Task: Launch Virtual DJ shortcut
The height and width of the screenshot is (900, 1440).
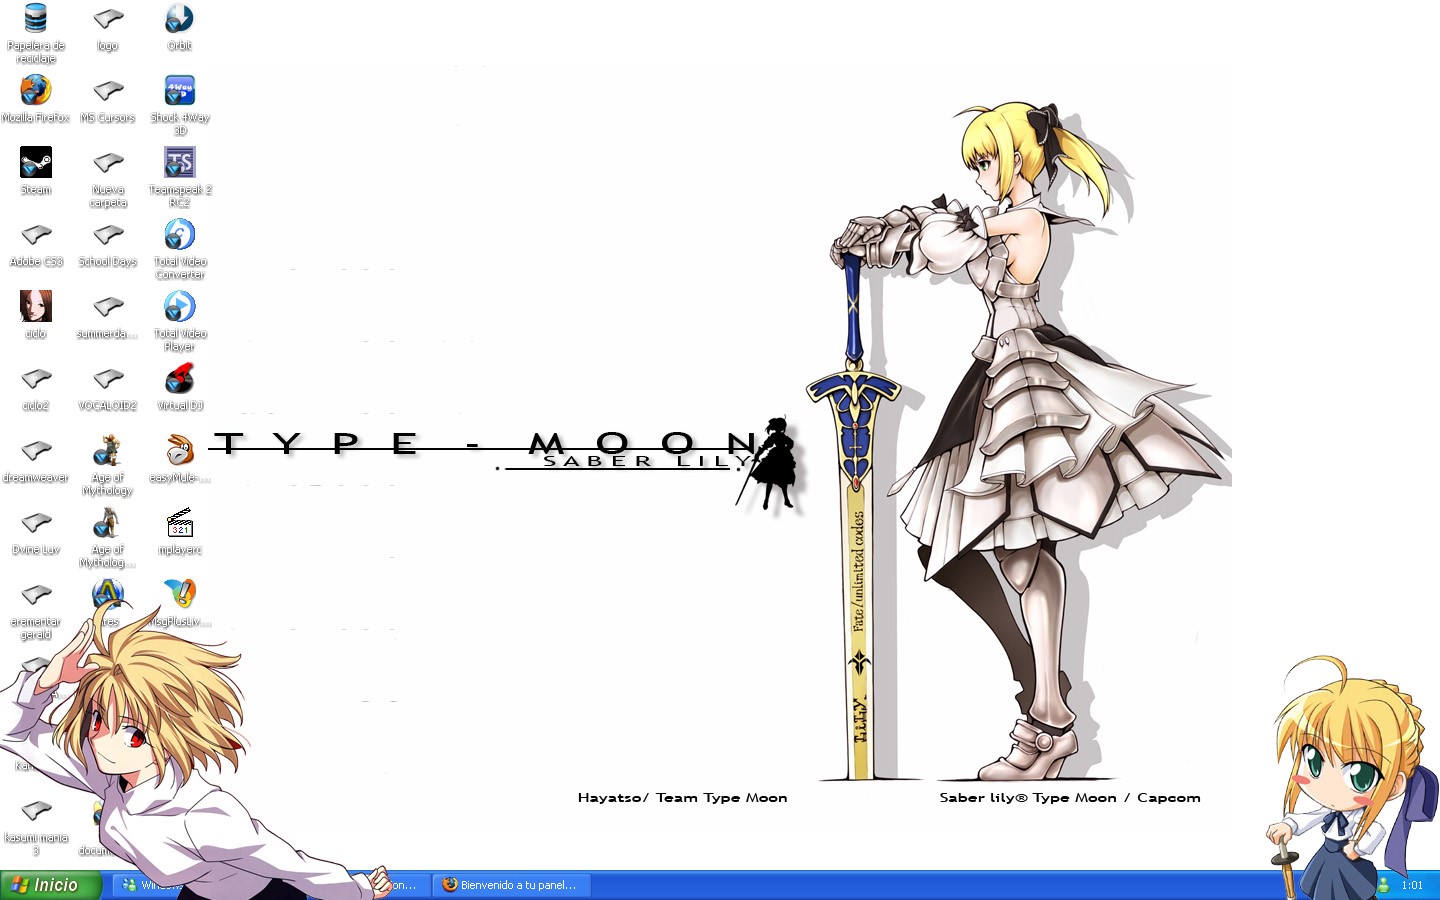Action: point(180,387)
